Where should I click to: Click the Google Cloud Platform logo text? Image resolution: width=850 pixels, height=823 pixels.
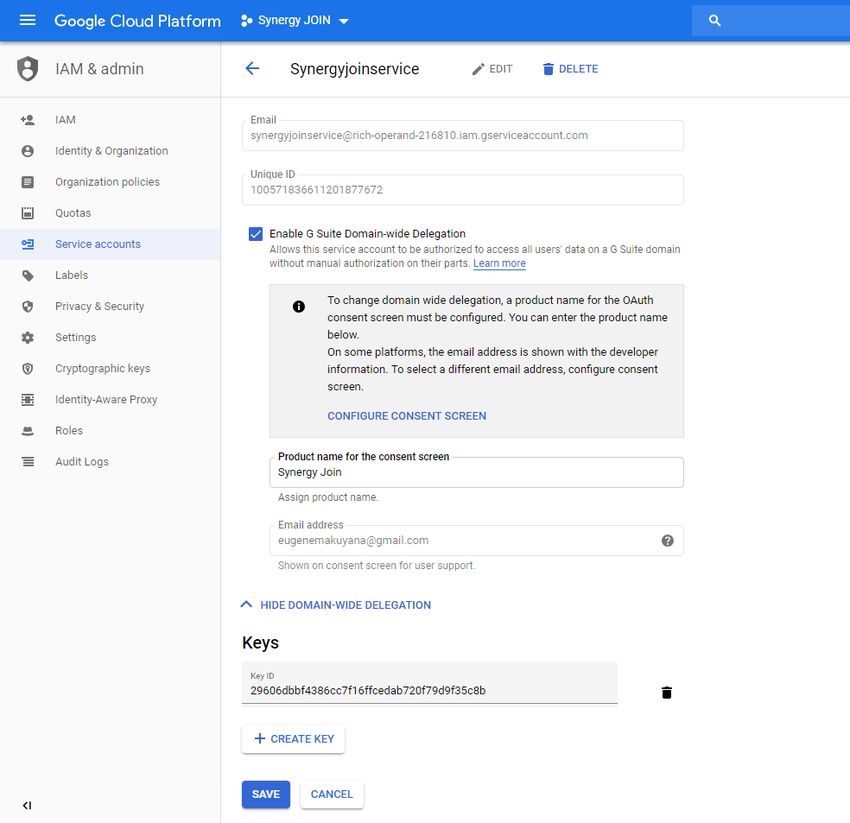[x=138, y=21]
